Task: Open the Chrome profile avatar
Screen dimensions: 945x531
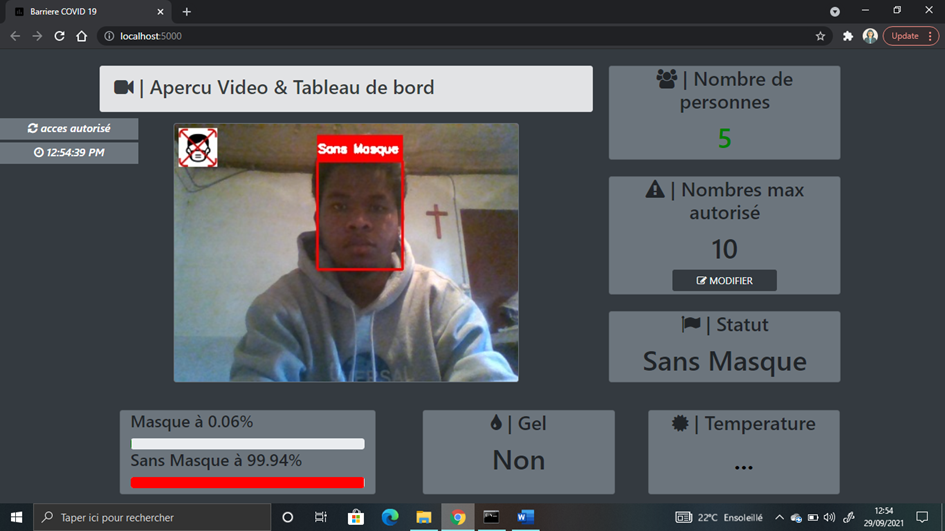Action: 870,36
